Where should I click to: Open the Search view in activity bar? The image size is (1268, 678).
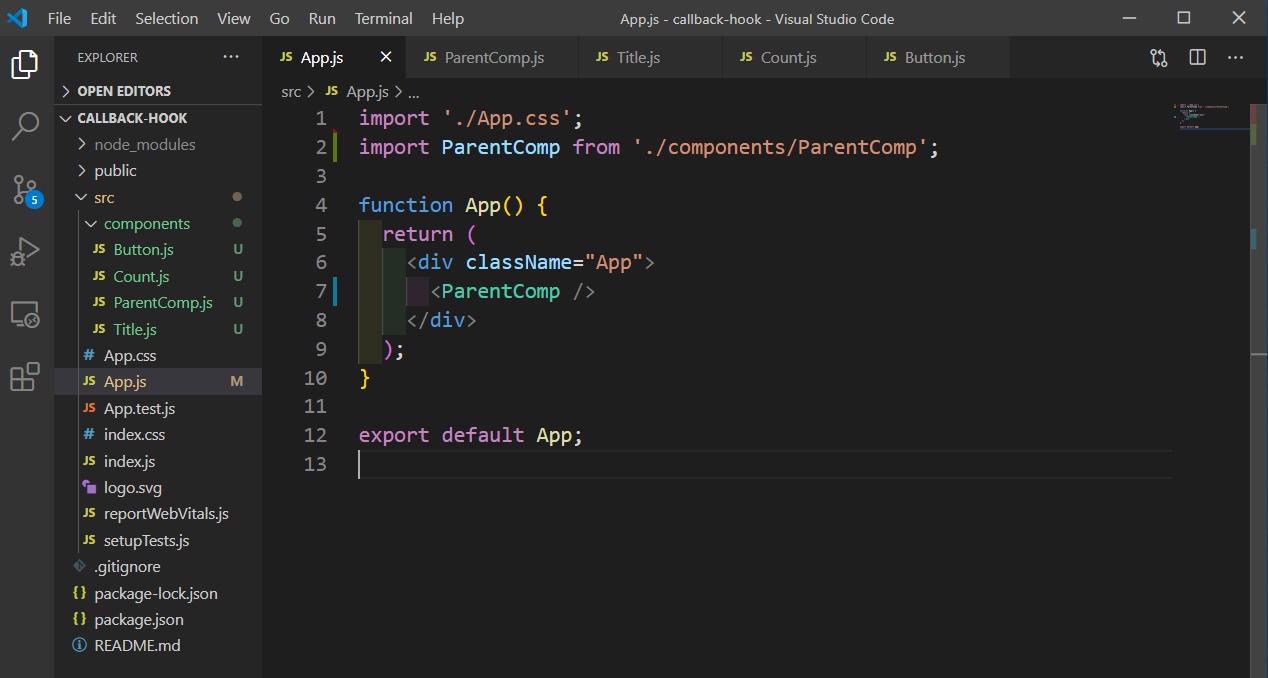(25, 126)
